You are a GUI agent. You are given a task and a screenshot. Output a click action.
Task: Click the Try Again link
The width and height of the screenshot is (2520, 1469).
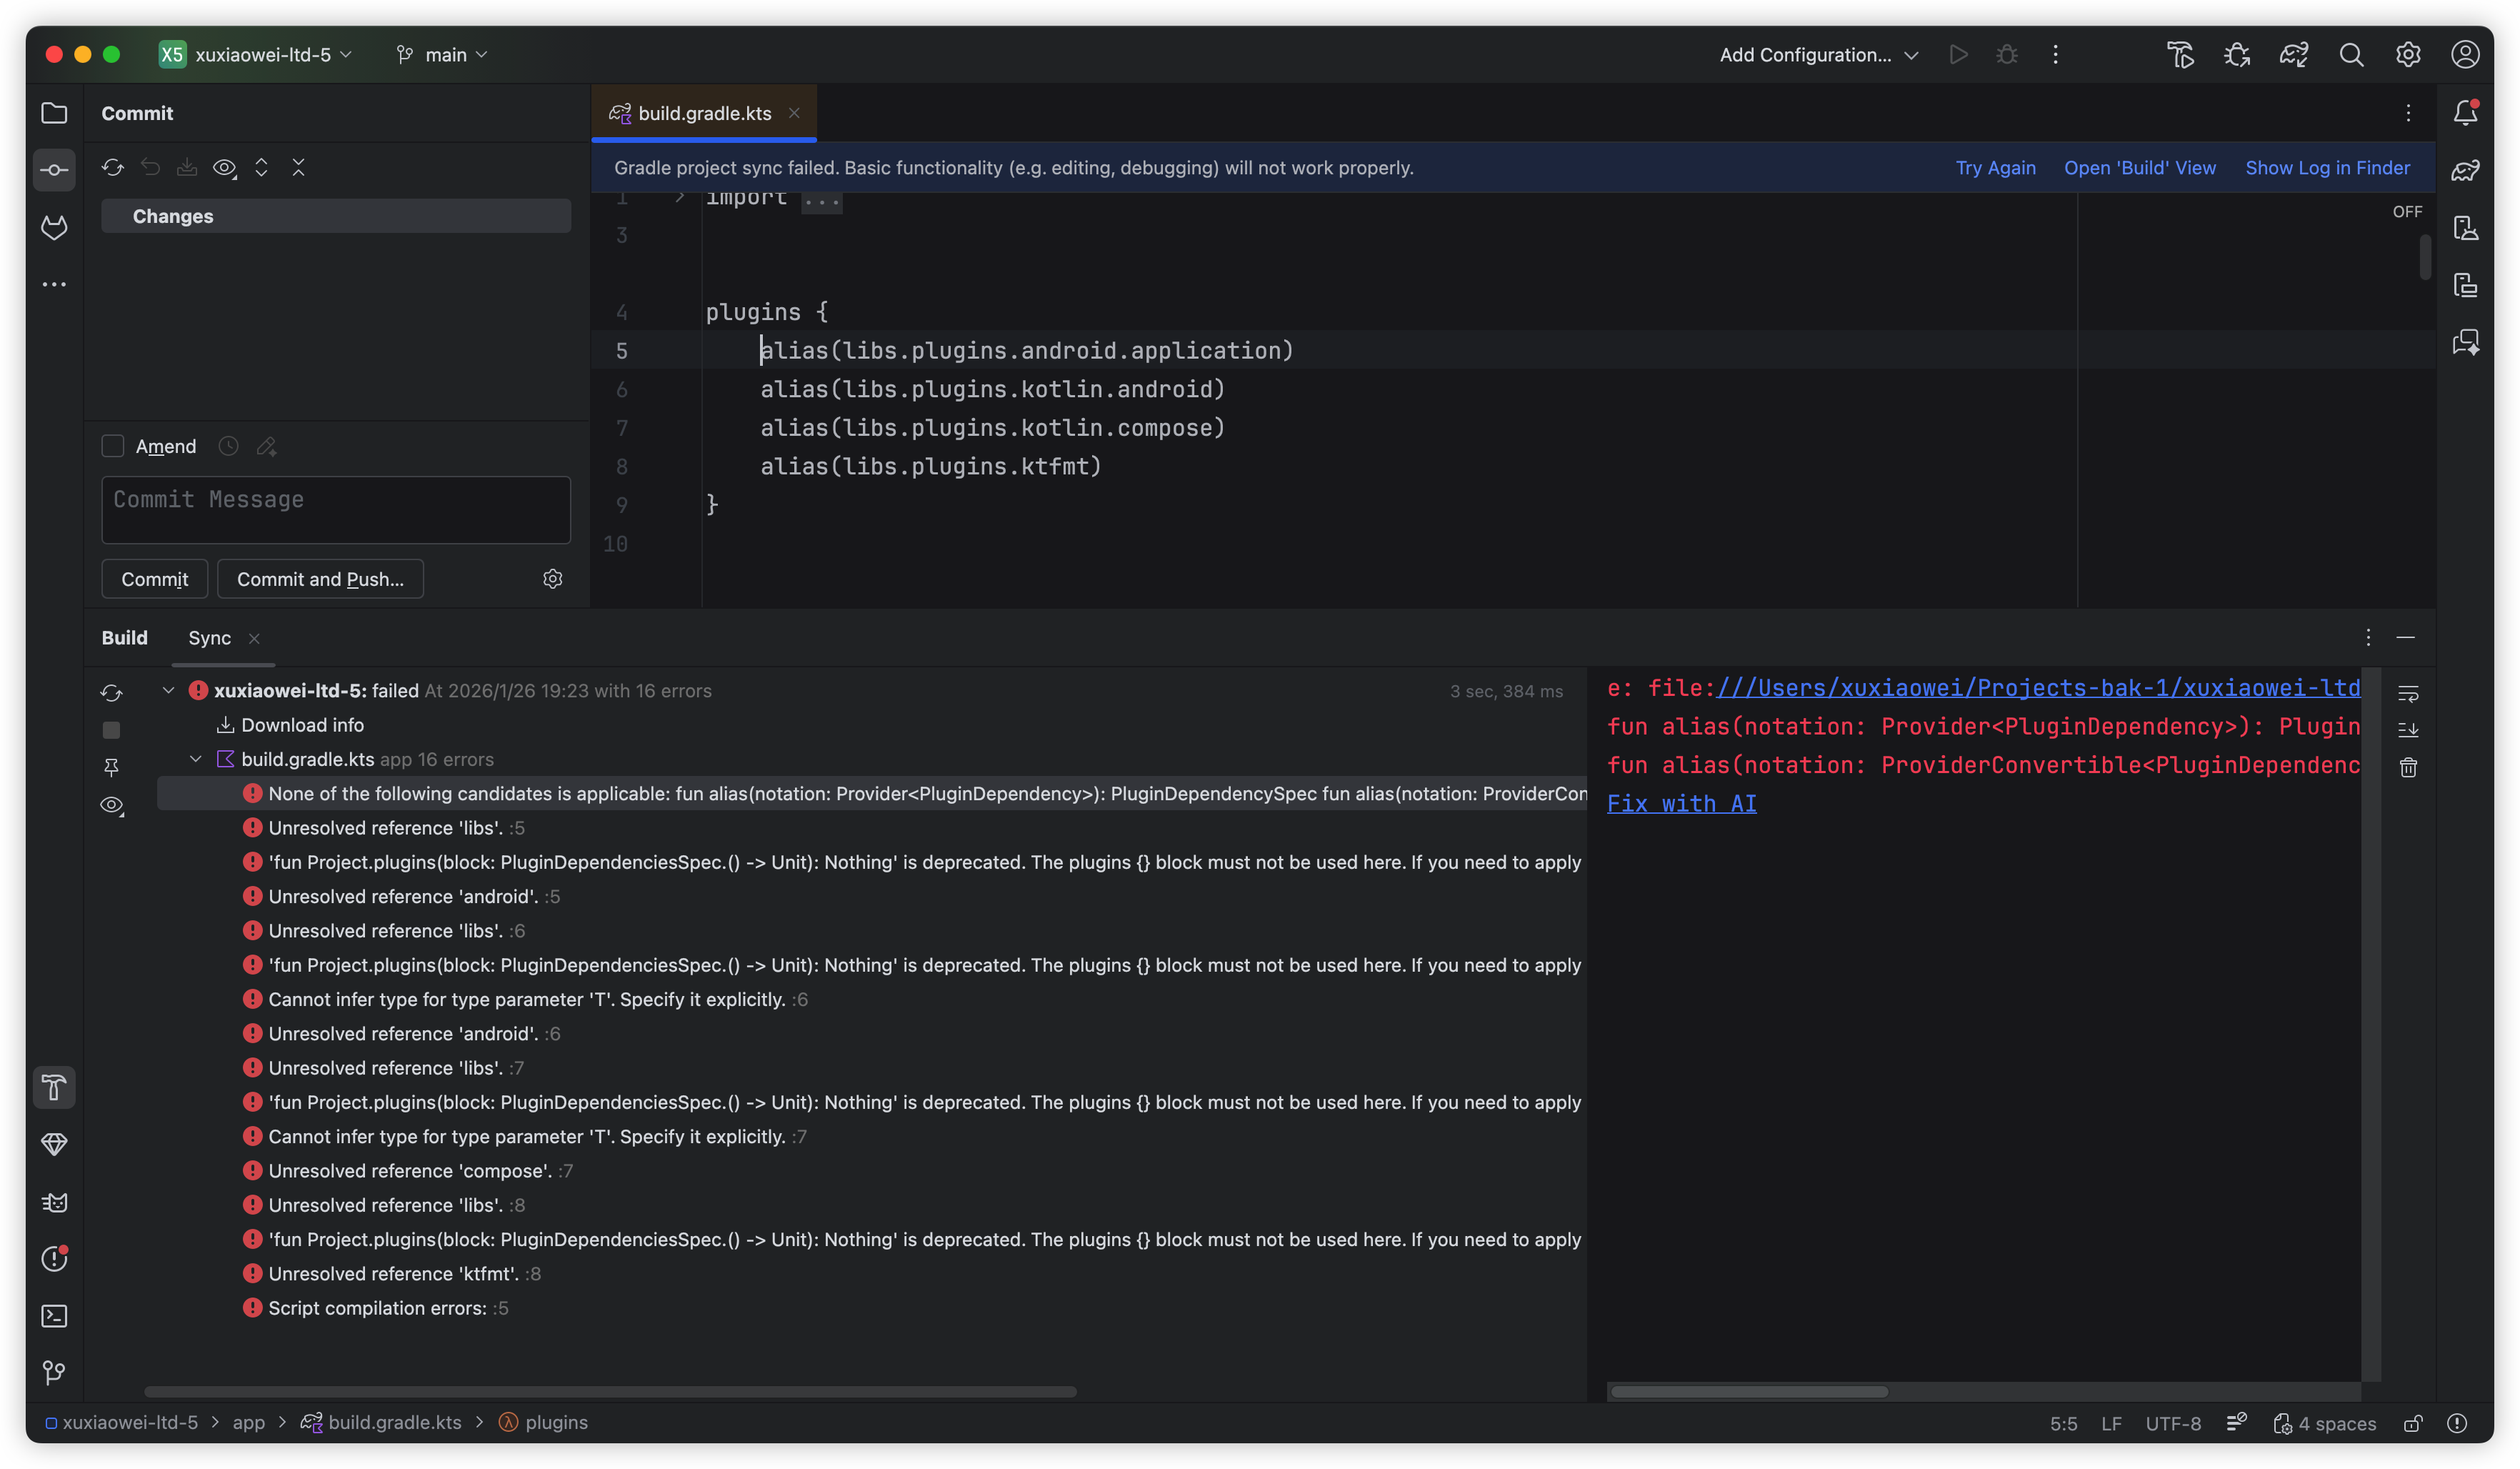click(x=1995, y=168)
